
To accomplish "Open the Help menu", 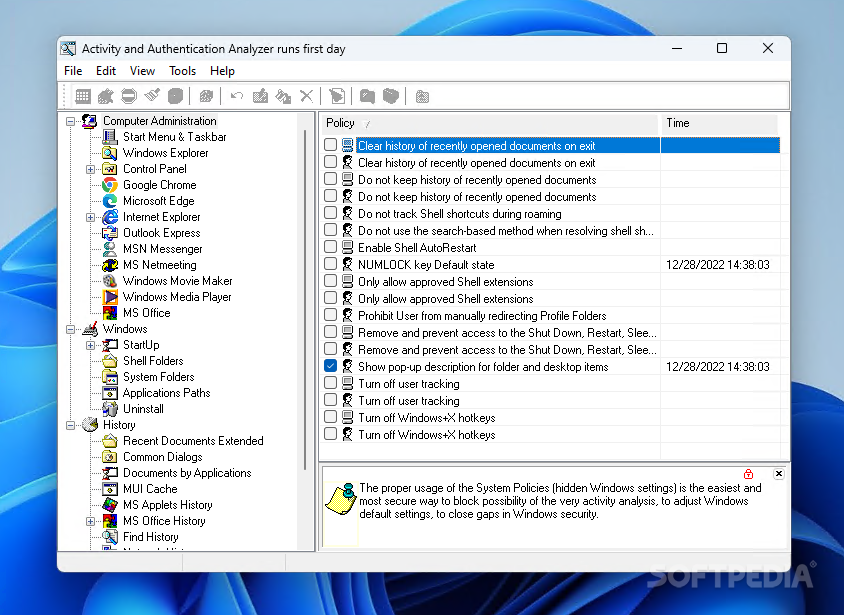I will coord(222,71).
